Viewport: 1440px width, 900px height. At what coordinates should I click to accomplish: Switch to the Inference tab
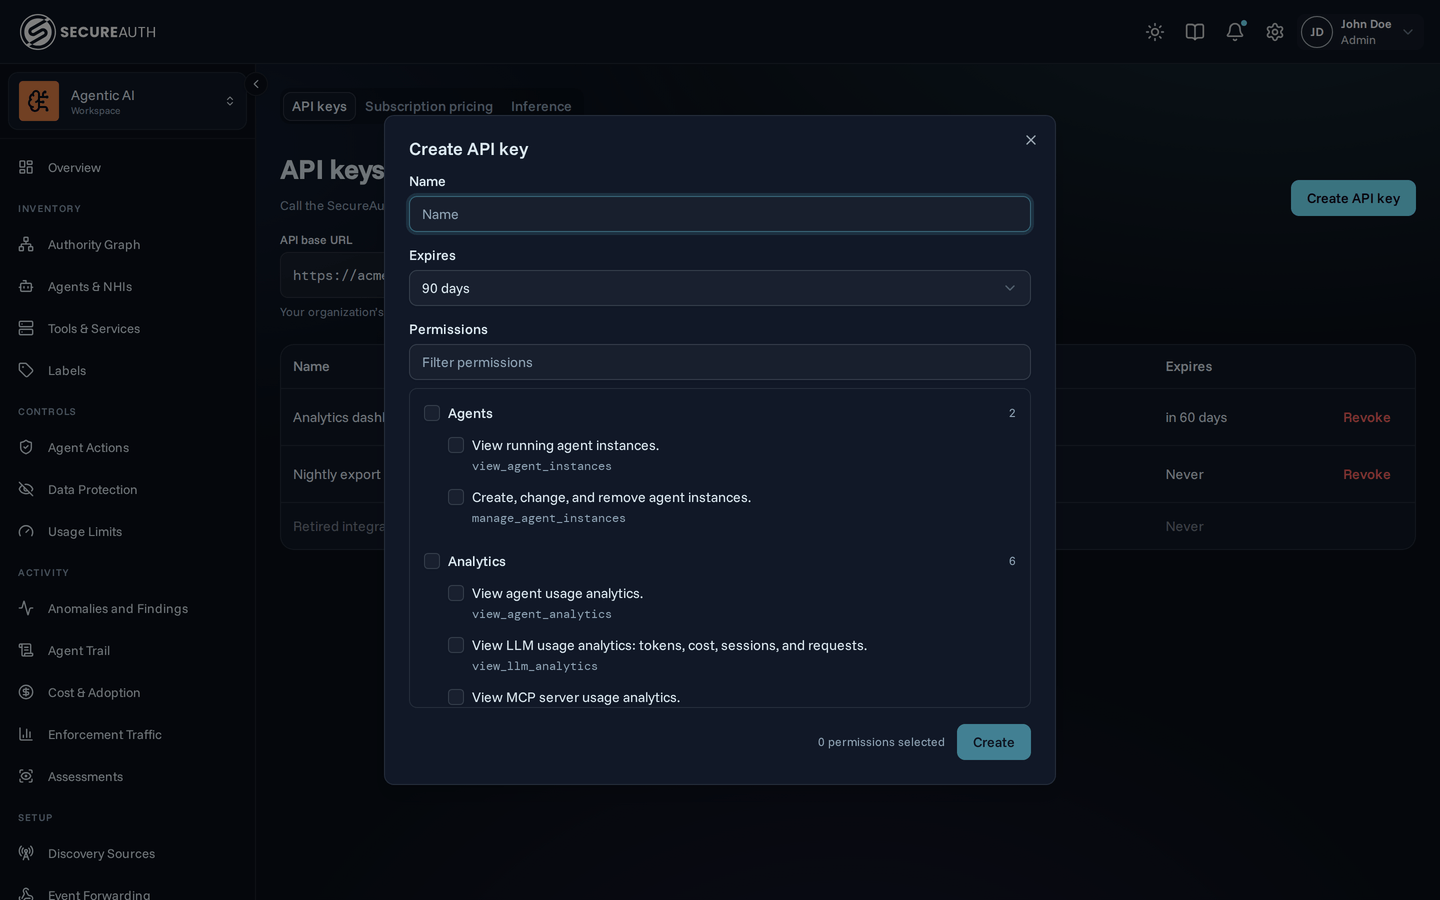(x=541, y=106)
